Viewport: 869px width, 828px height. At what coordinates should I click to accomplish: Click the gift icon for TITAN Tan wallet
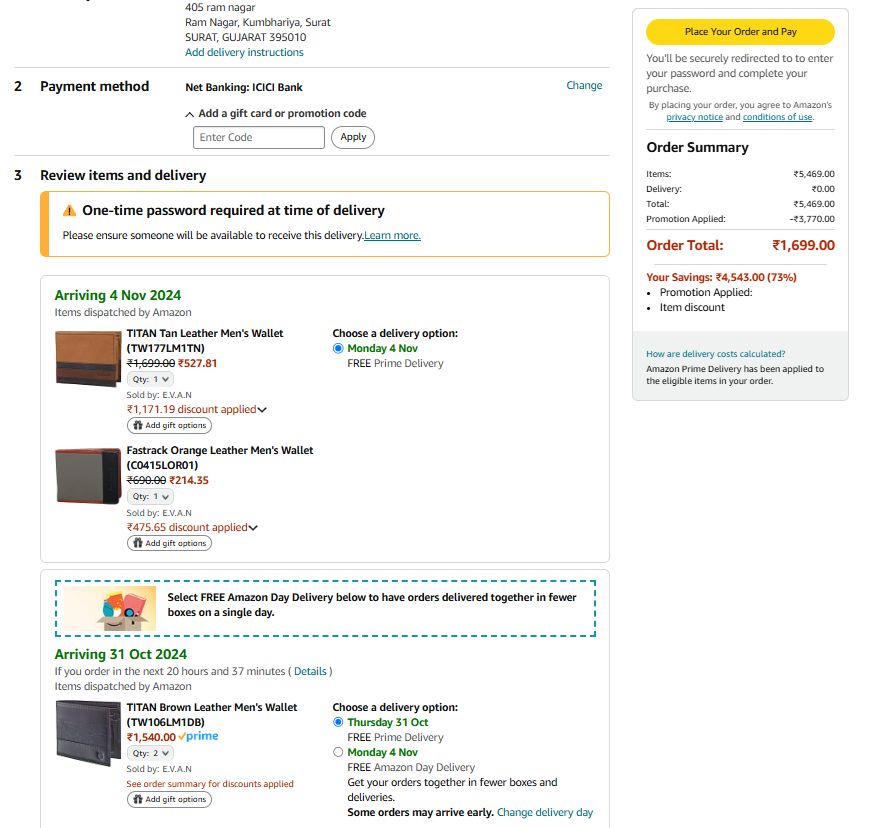click(138, 426)
